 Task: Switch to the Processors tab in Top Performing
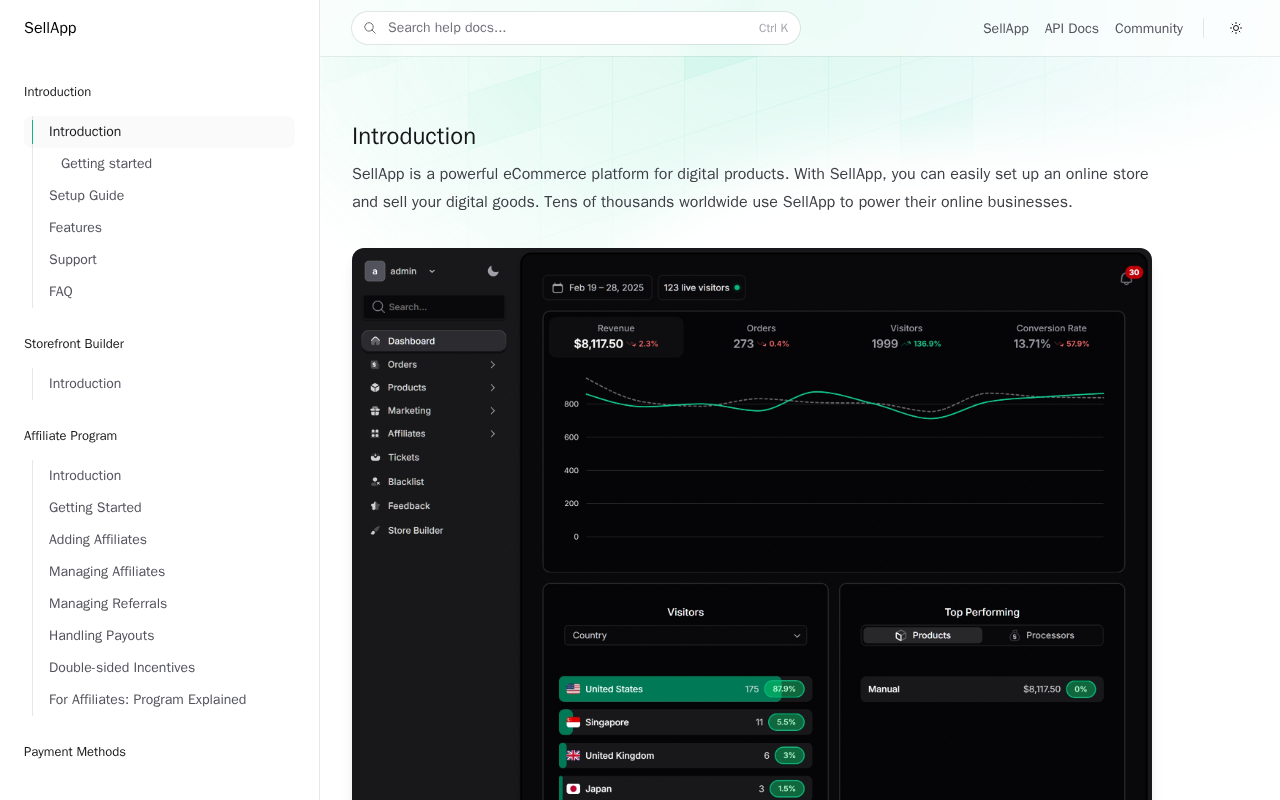pos(1042,636)
